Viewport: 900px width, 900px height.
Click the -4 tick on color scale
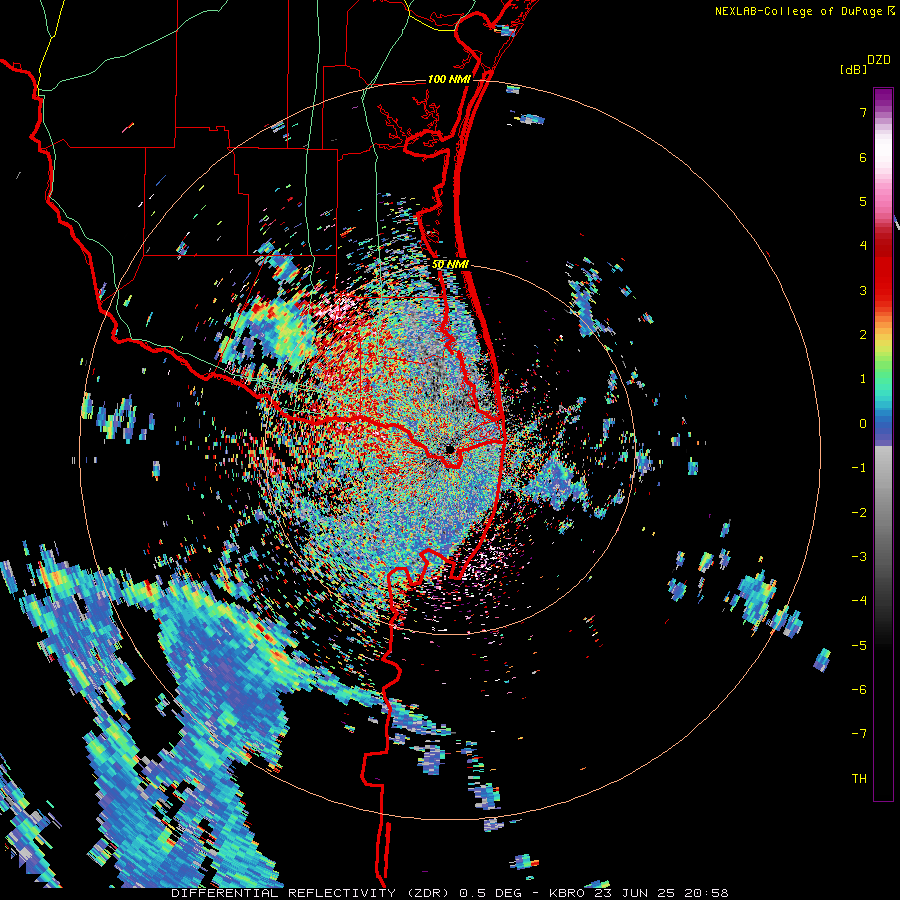tap(859, 601)
